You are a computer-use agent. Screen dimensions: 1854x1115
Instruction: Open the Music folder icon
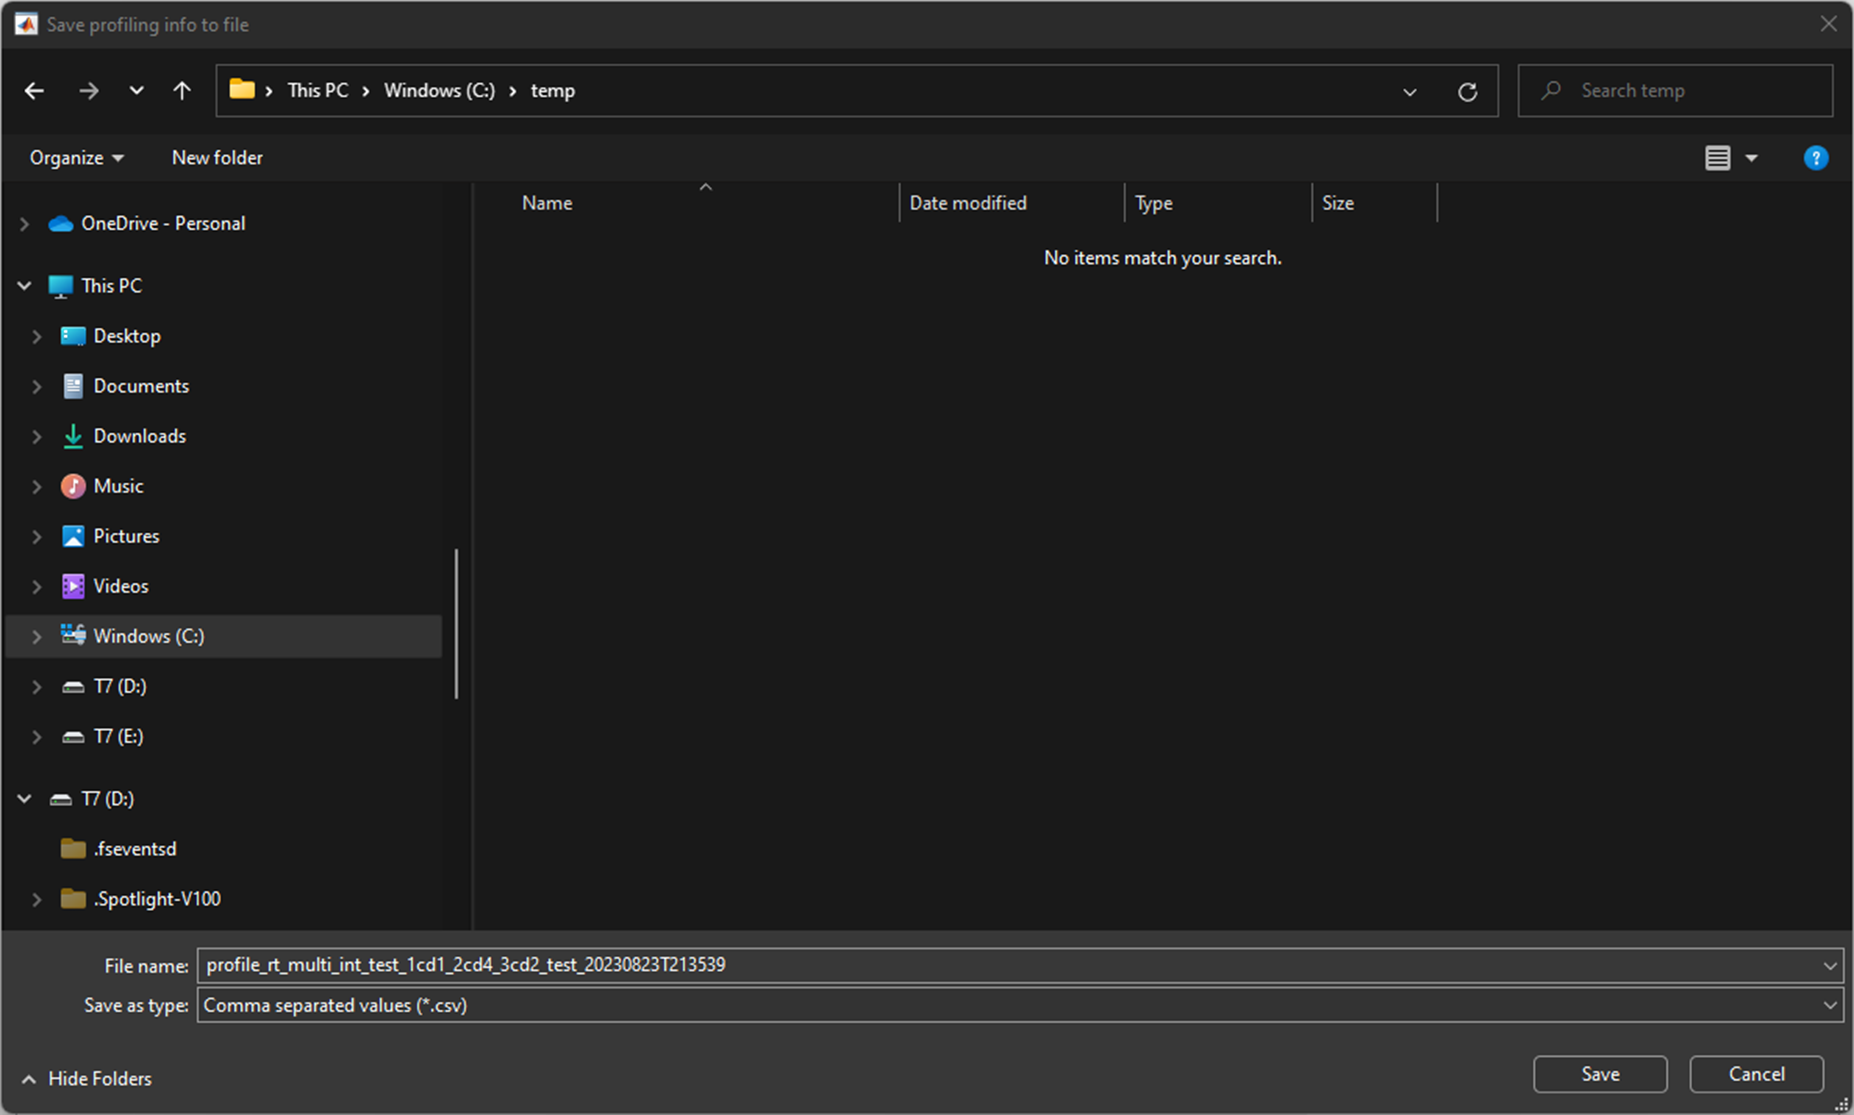pyautogui.click(x=73, y=486)
